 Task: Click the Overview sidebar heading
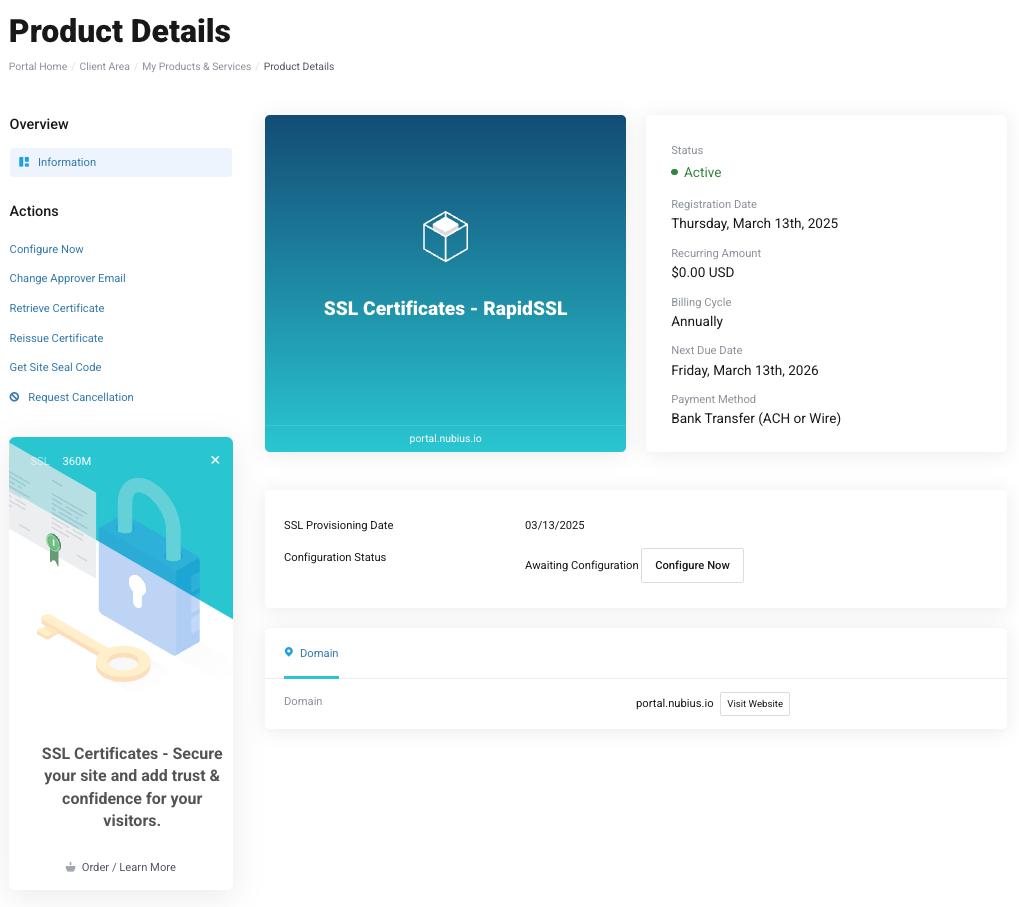coord(39,124)
